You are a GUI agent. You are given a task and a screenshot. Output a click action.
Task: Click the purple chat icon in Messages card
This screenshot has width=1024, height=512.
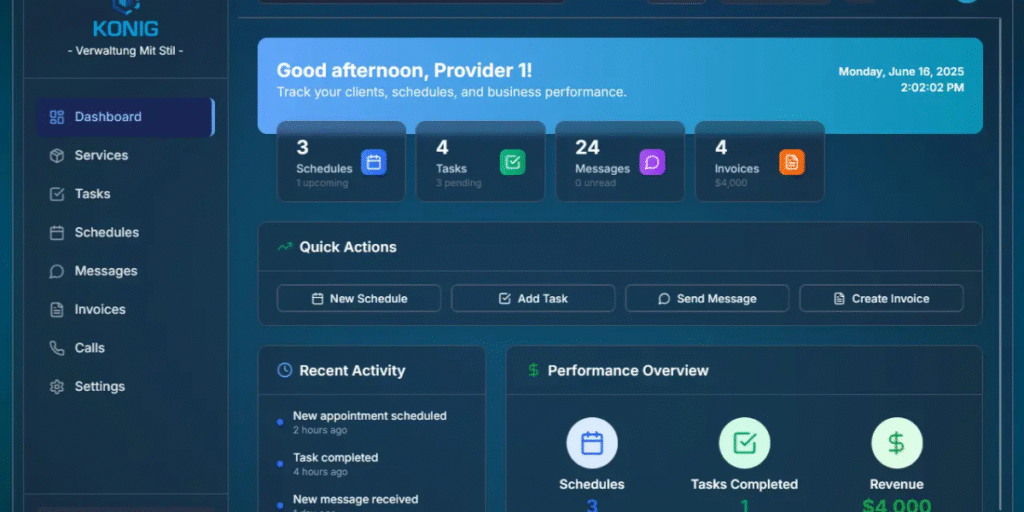pyautogui.click(x=652, y=162)
